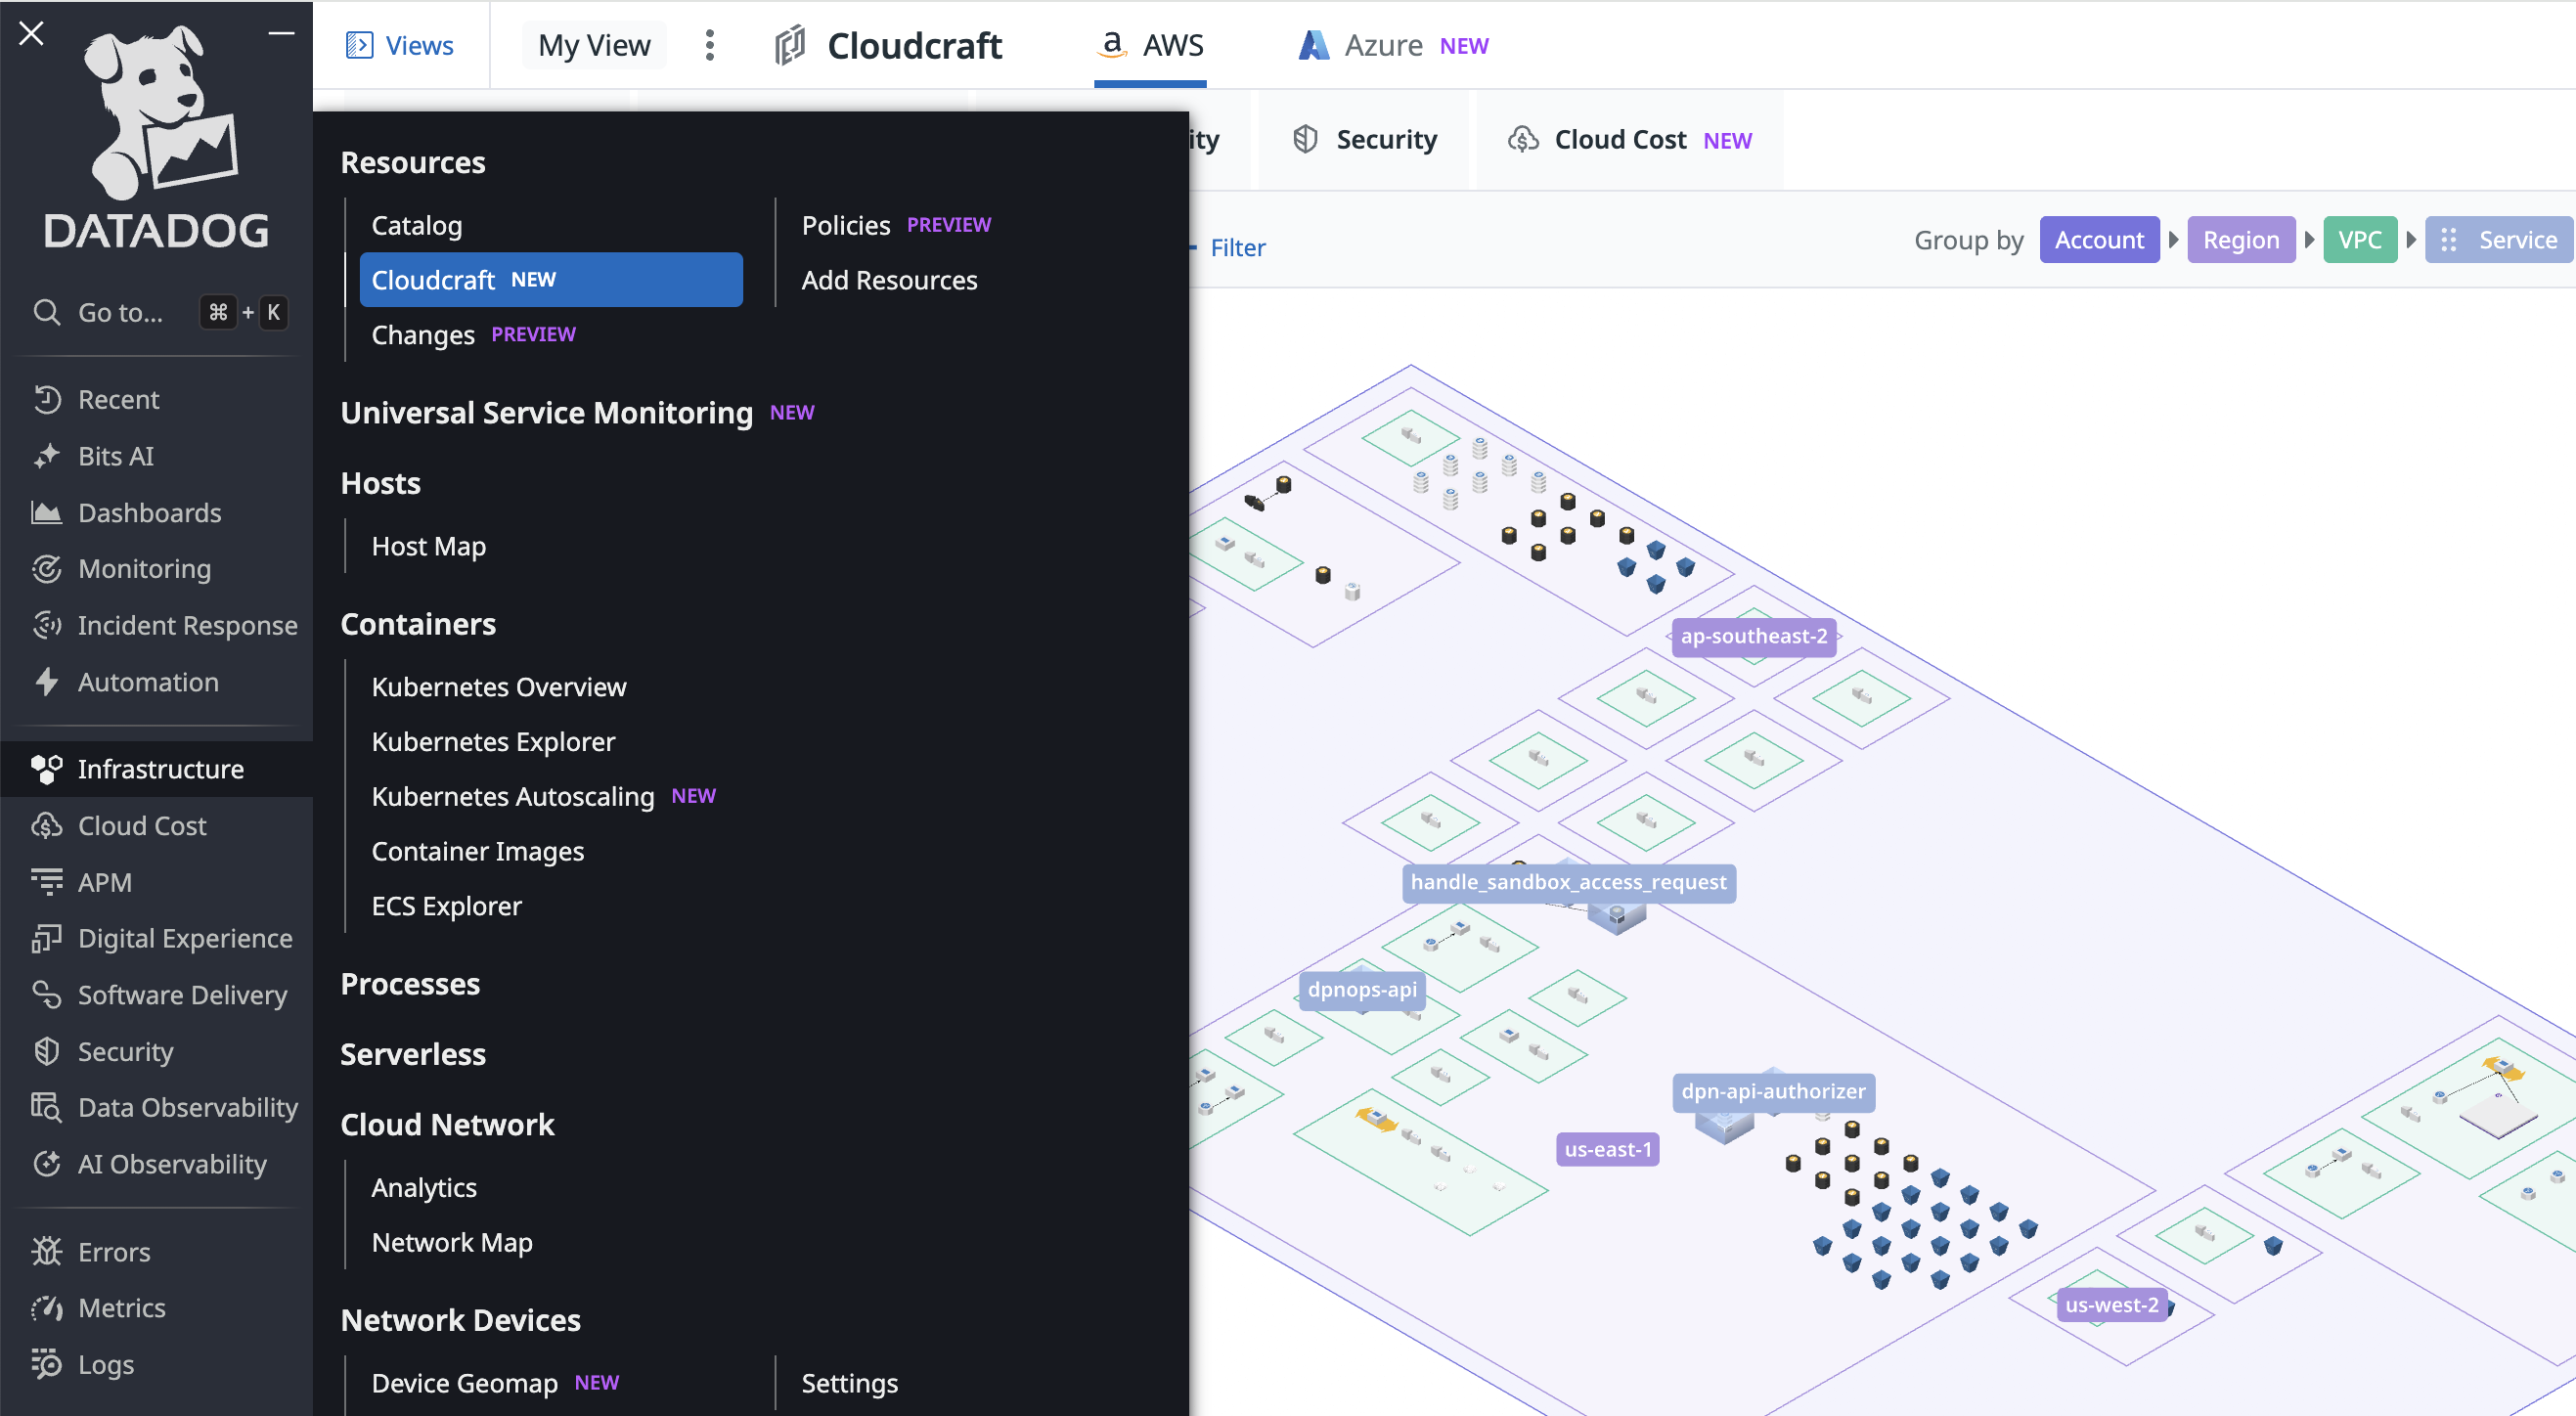
Task: Toggle the VPC group-by chip
Action: click(x=2358, y=240)
